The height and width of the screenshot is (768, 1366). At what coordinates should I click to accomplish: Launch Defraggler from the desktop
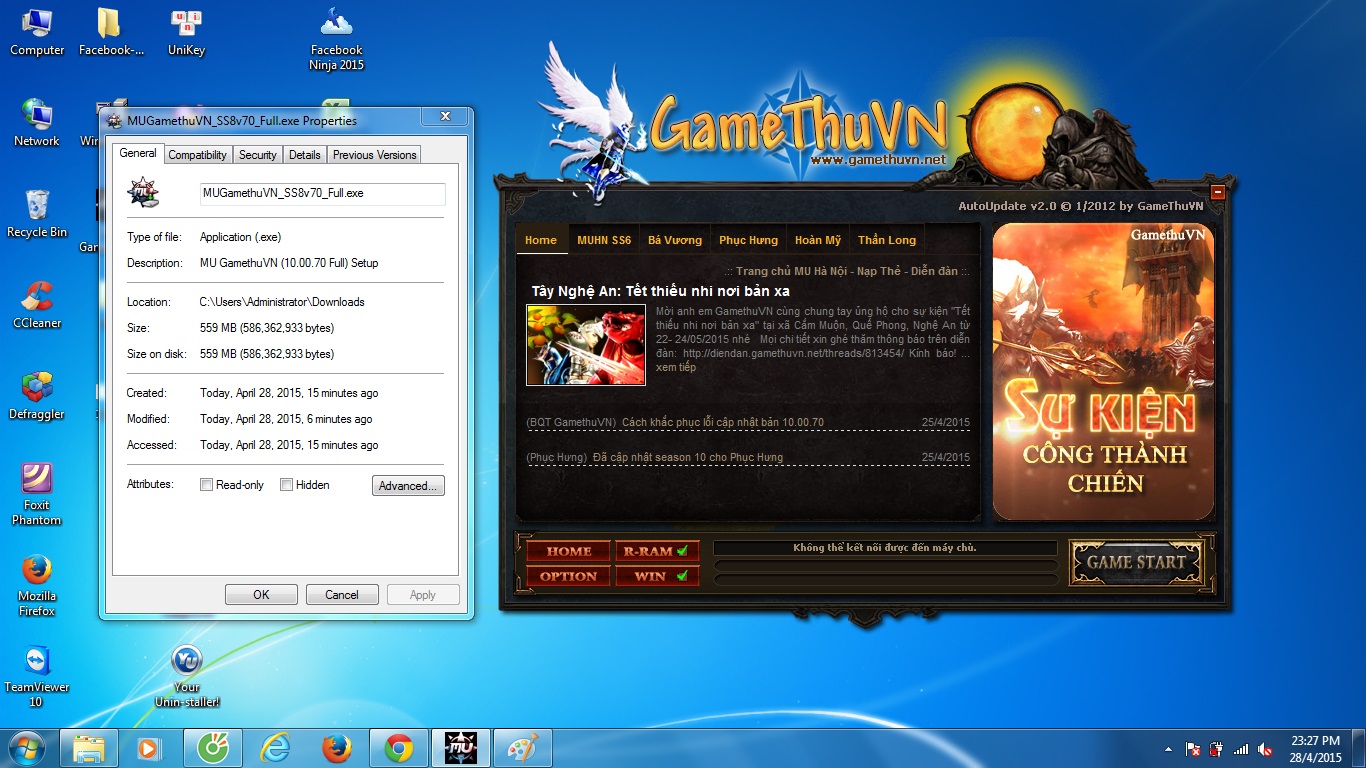coord(37,395)
